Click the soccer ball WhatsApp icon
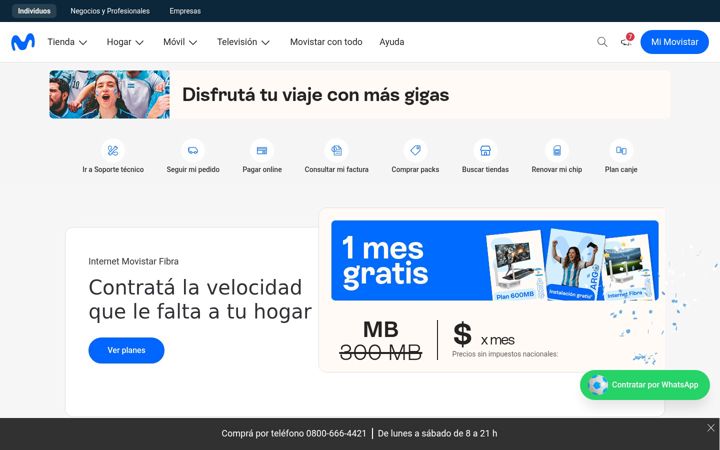720x450 pixels. click(598, 385)
